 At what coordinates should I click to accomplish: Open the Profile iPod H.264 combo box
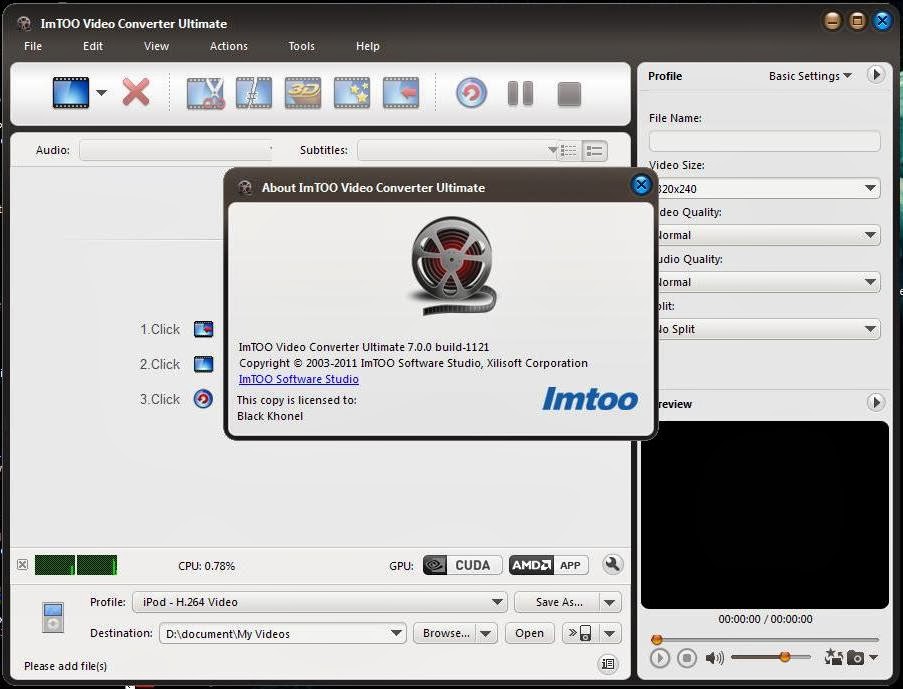pyautogui.click(x=320, y=602)
